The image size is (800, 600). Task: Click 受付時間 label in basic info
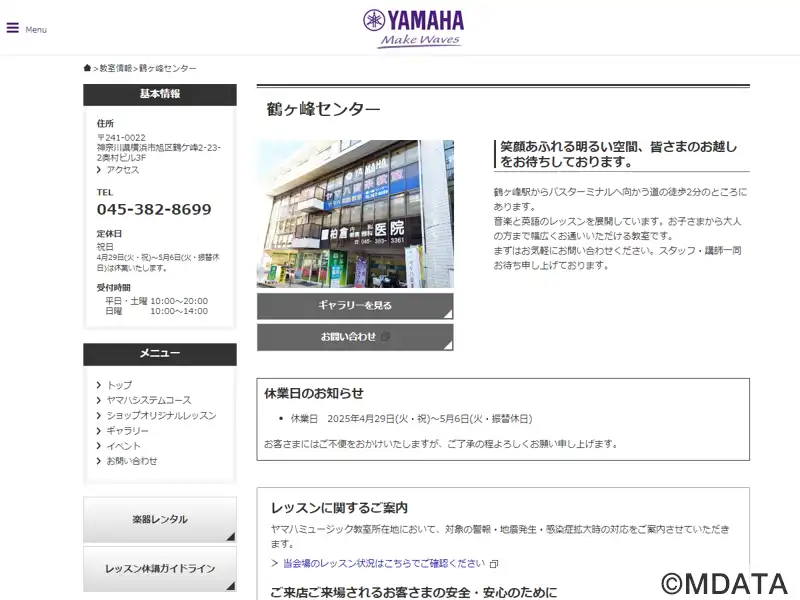tap(113, 287)
